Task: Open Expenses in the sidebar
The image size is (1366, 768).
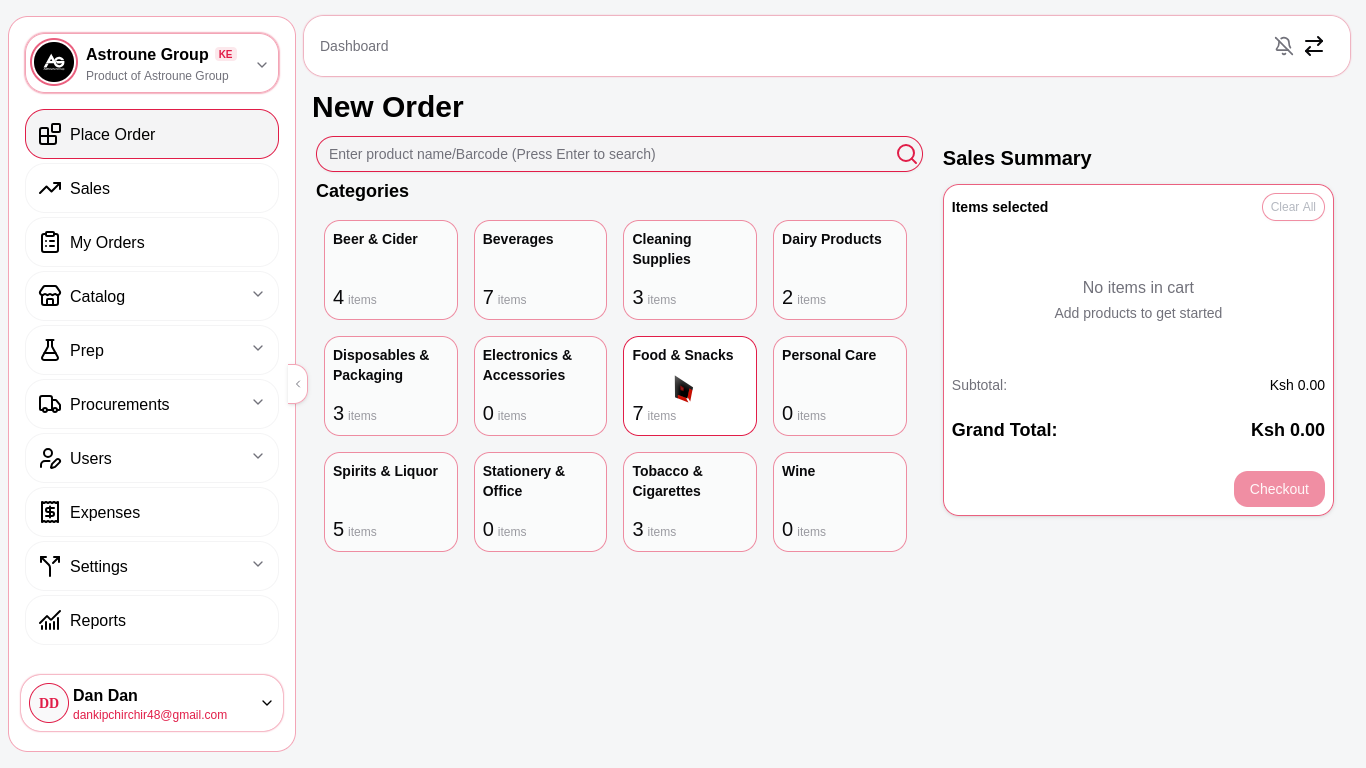Action: tap(152, 512)
